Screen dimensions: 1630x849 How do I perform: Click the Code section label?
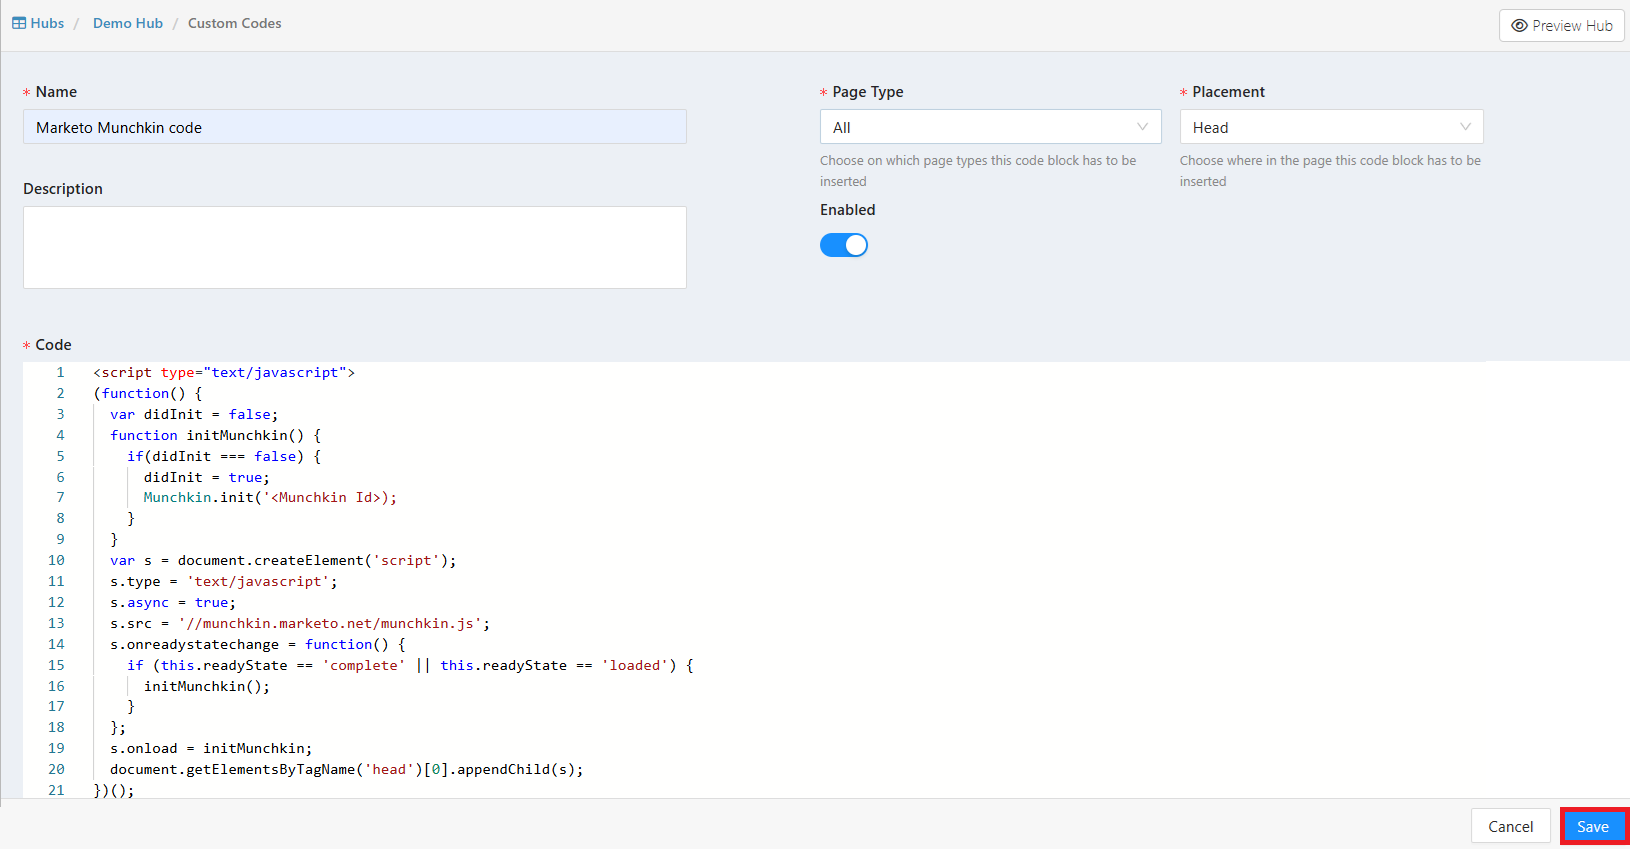tap(53, 345)
